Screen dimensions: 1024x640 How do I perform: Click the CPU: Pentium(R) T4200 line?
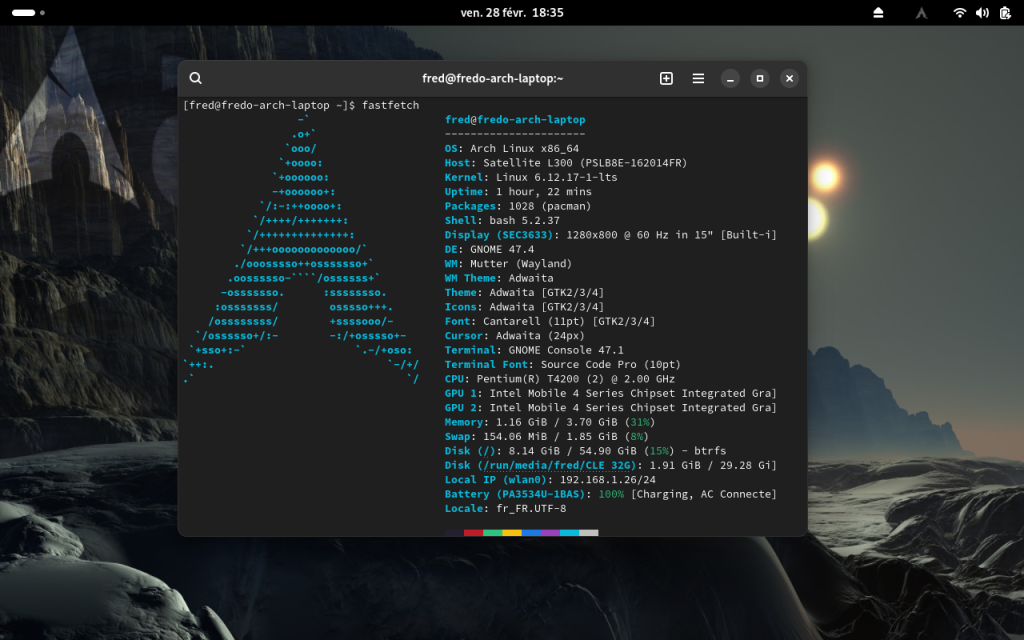560,378
